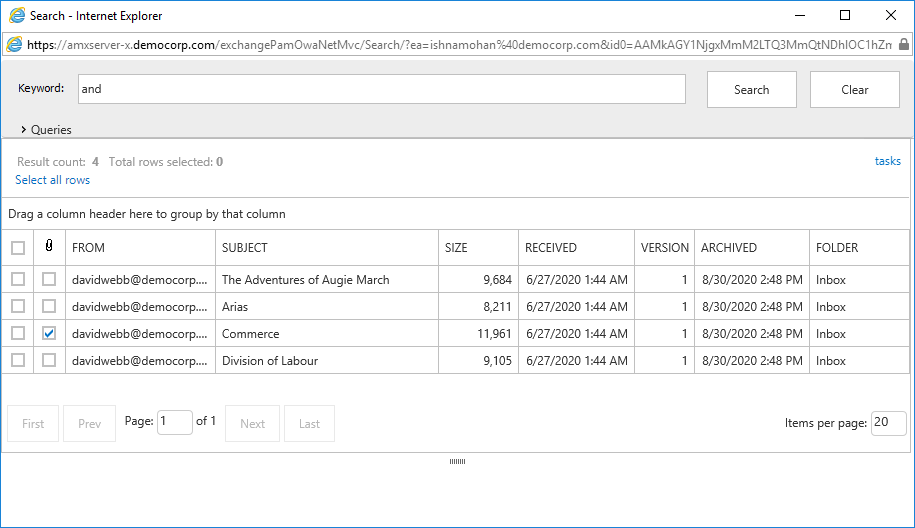Click in the Keyword text field

pyautogui.click(x=381, y=89)
